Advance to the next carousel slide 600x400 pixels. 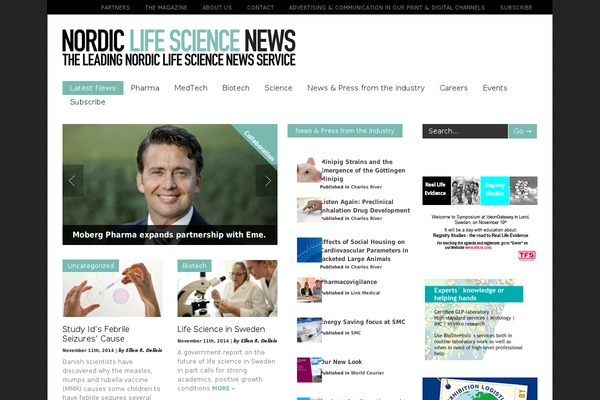click(x=266, y=181)
